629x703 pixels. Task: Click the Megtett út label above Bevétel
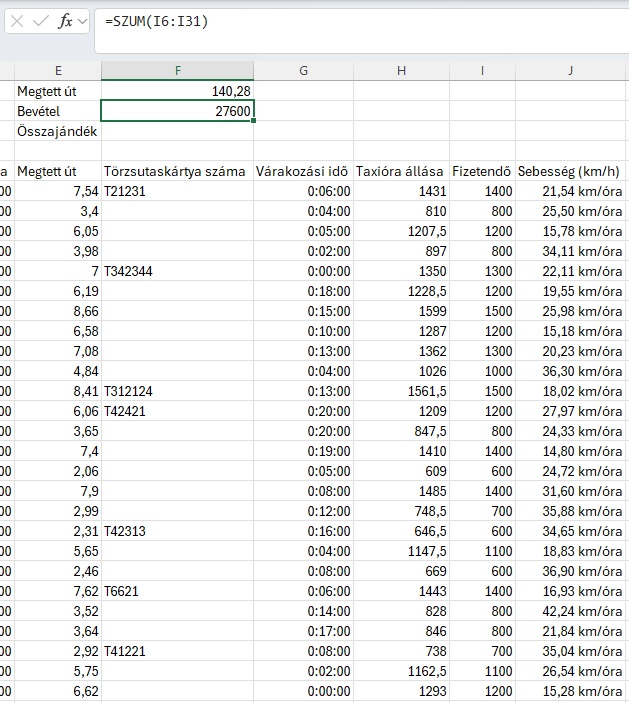[x=58, y=91]
